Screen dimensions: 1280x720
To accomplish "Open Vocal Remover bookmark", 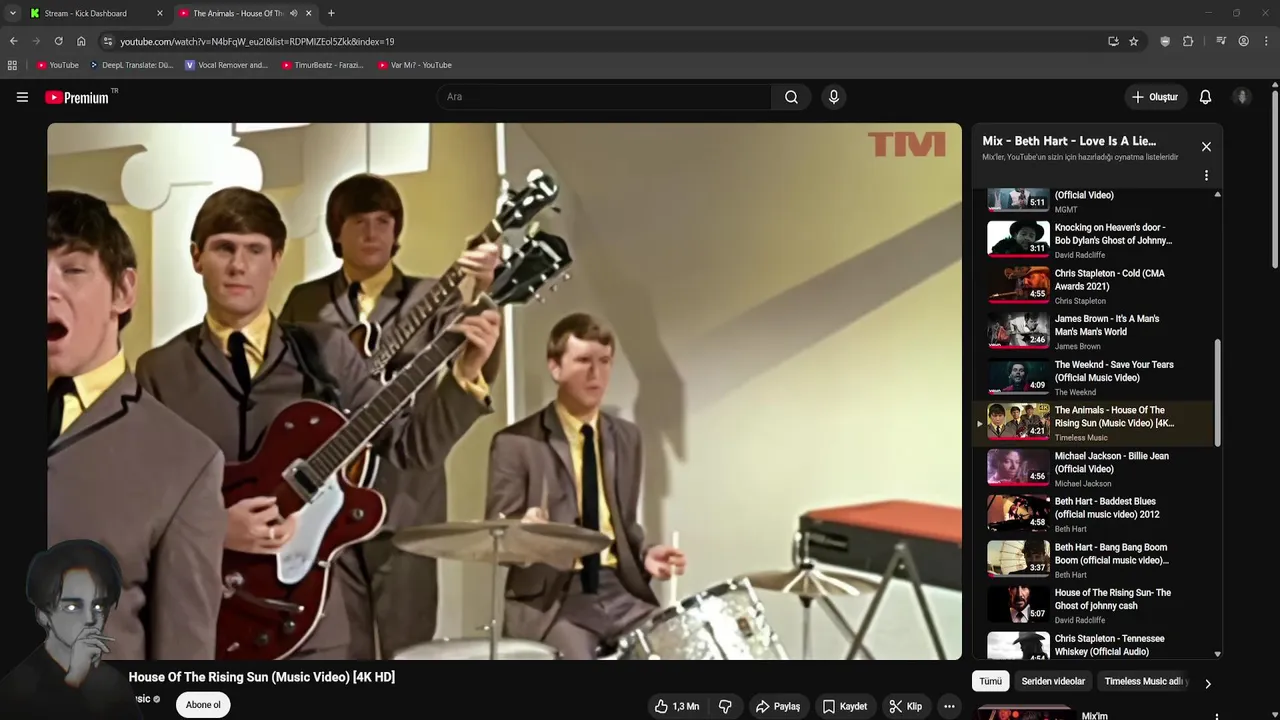I will click(227, 65).
